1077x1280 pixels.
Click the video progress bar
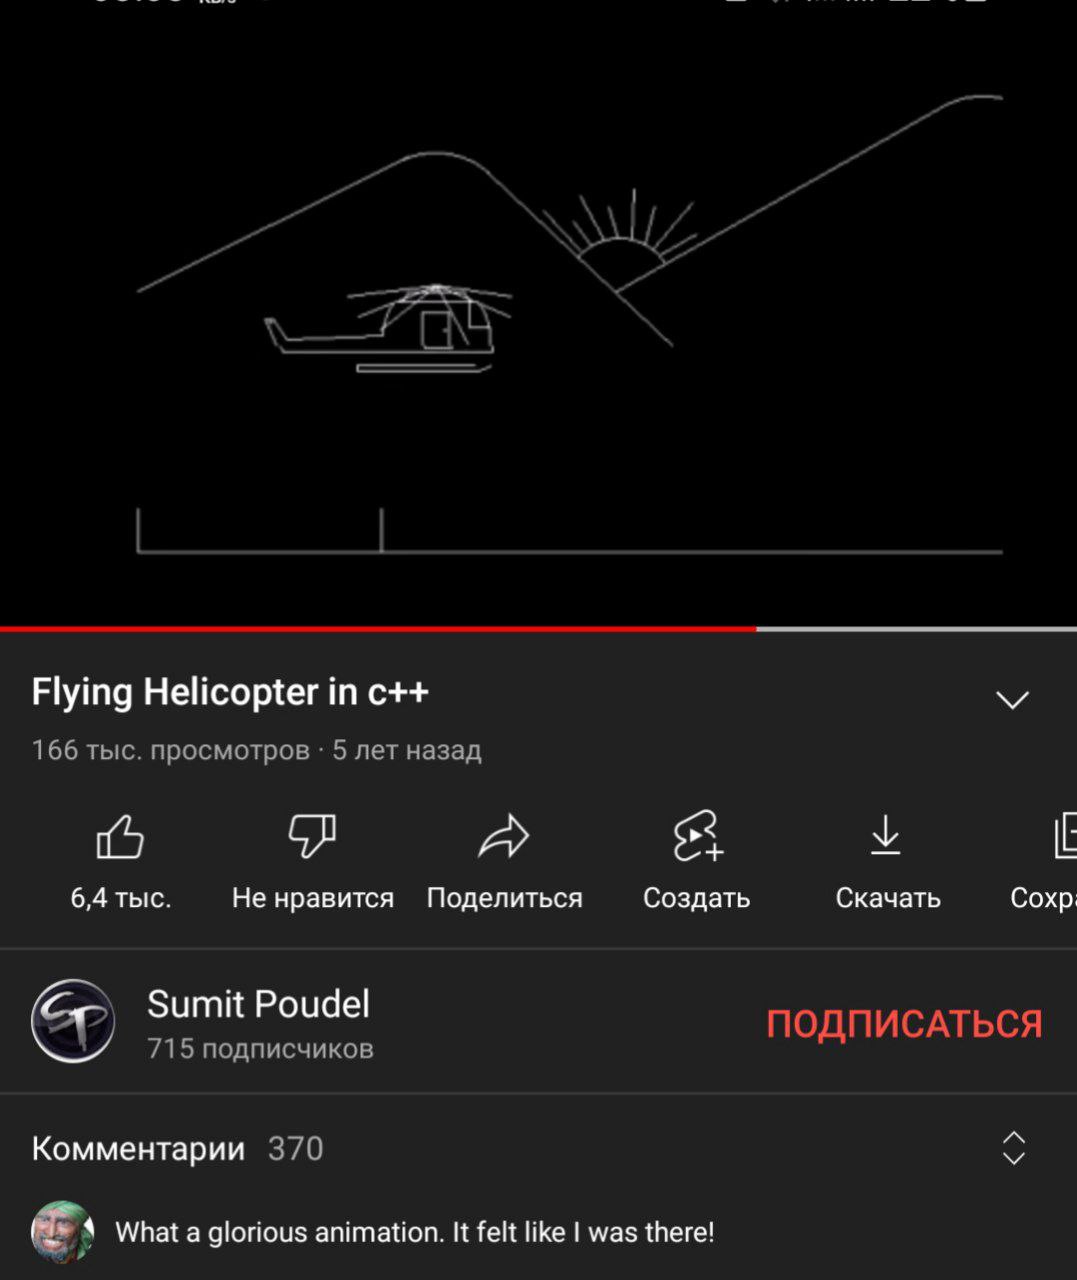(538, 629)
